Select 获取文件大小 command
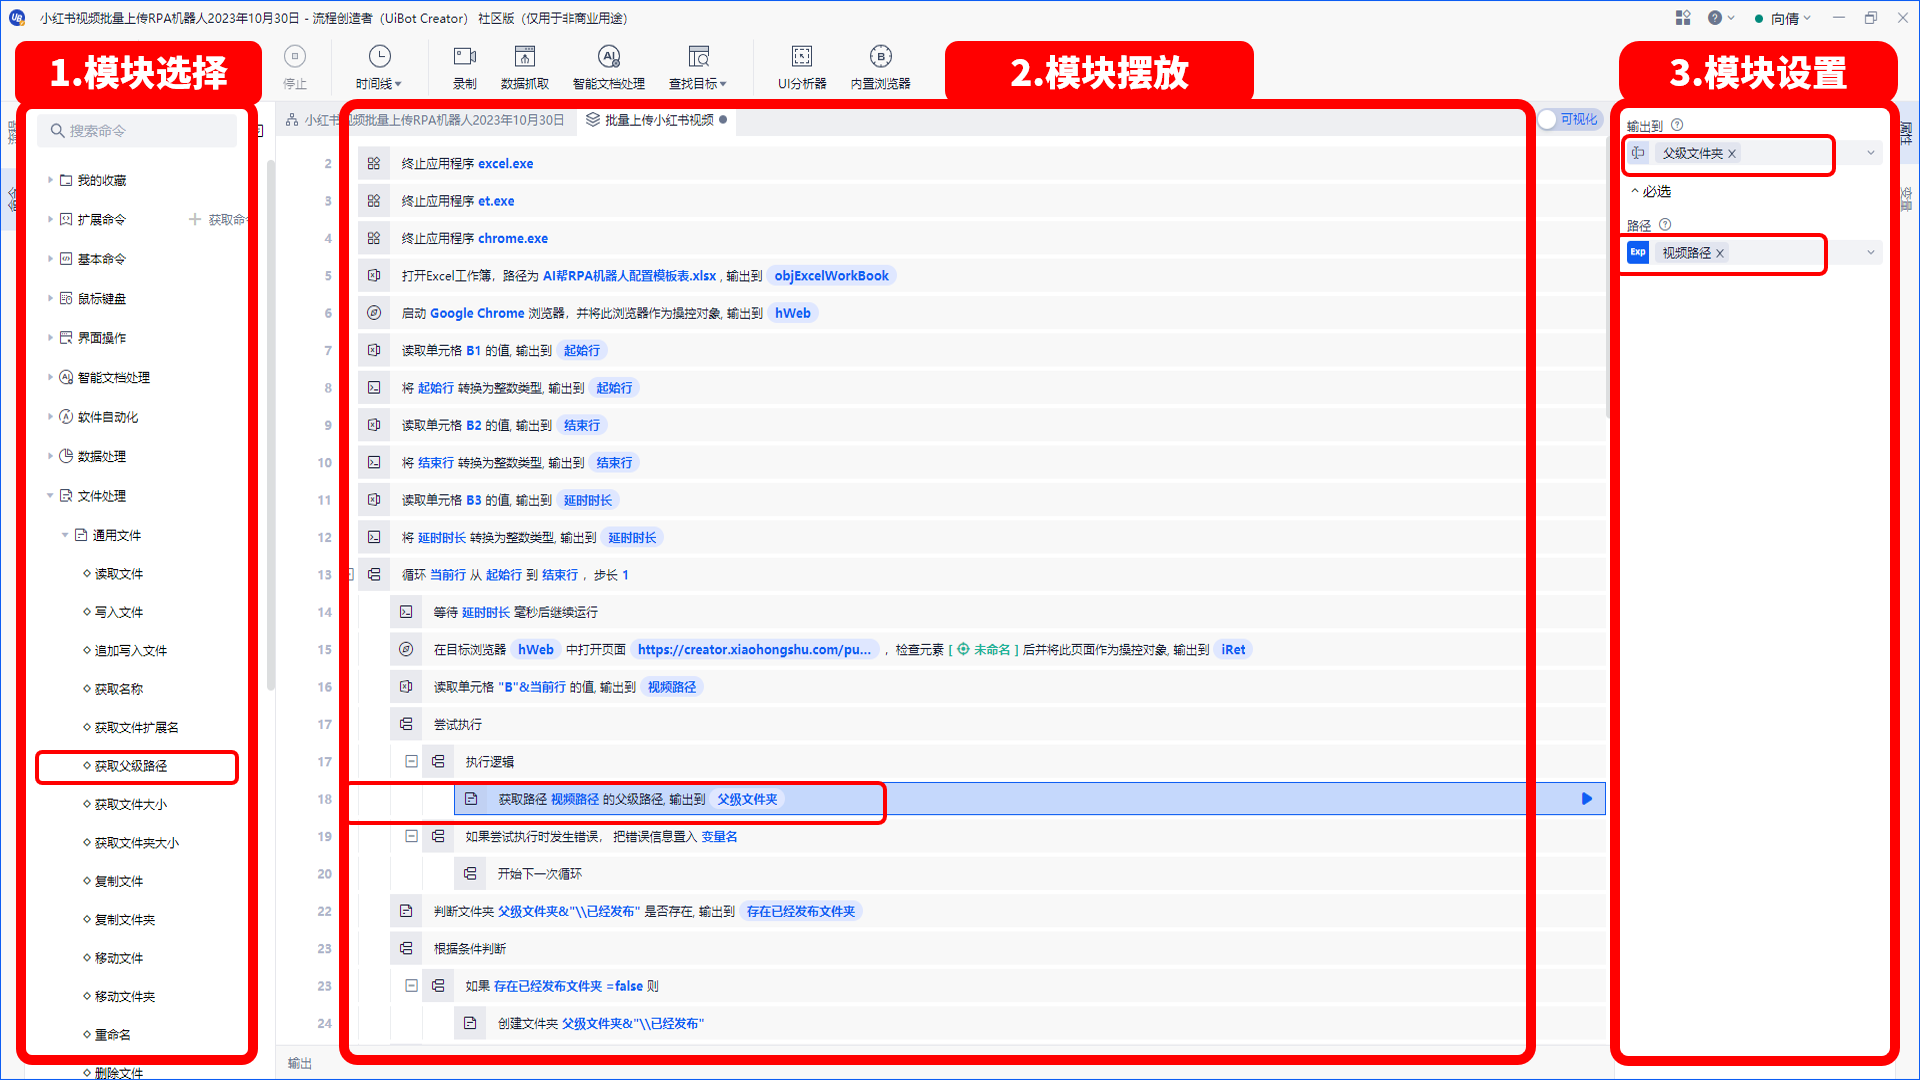 click(131, 804)
